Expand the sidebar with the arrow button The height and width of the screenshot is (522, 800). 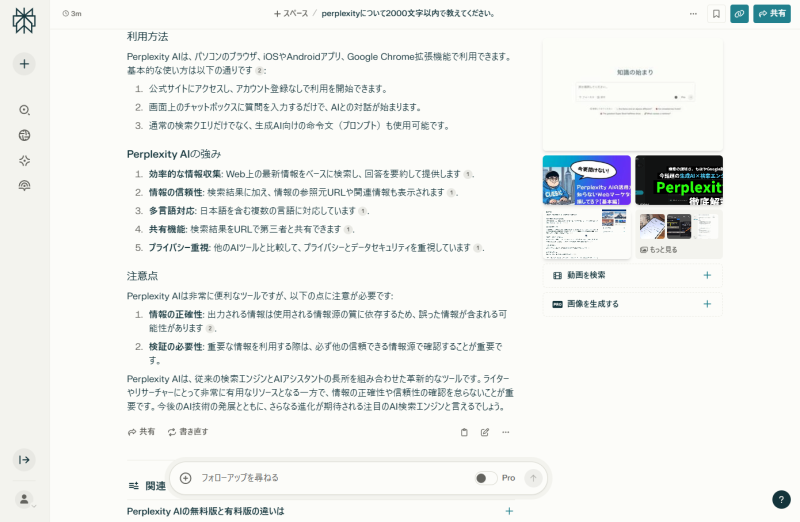pos(24,459)
